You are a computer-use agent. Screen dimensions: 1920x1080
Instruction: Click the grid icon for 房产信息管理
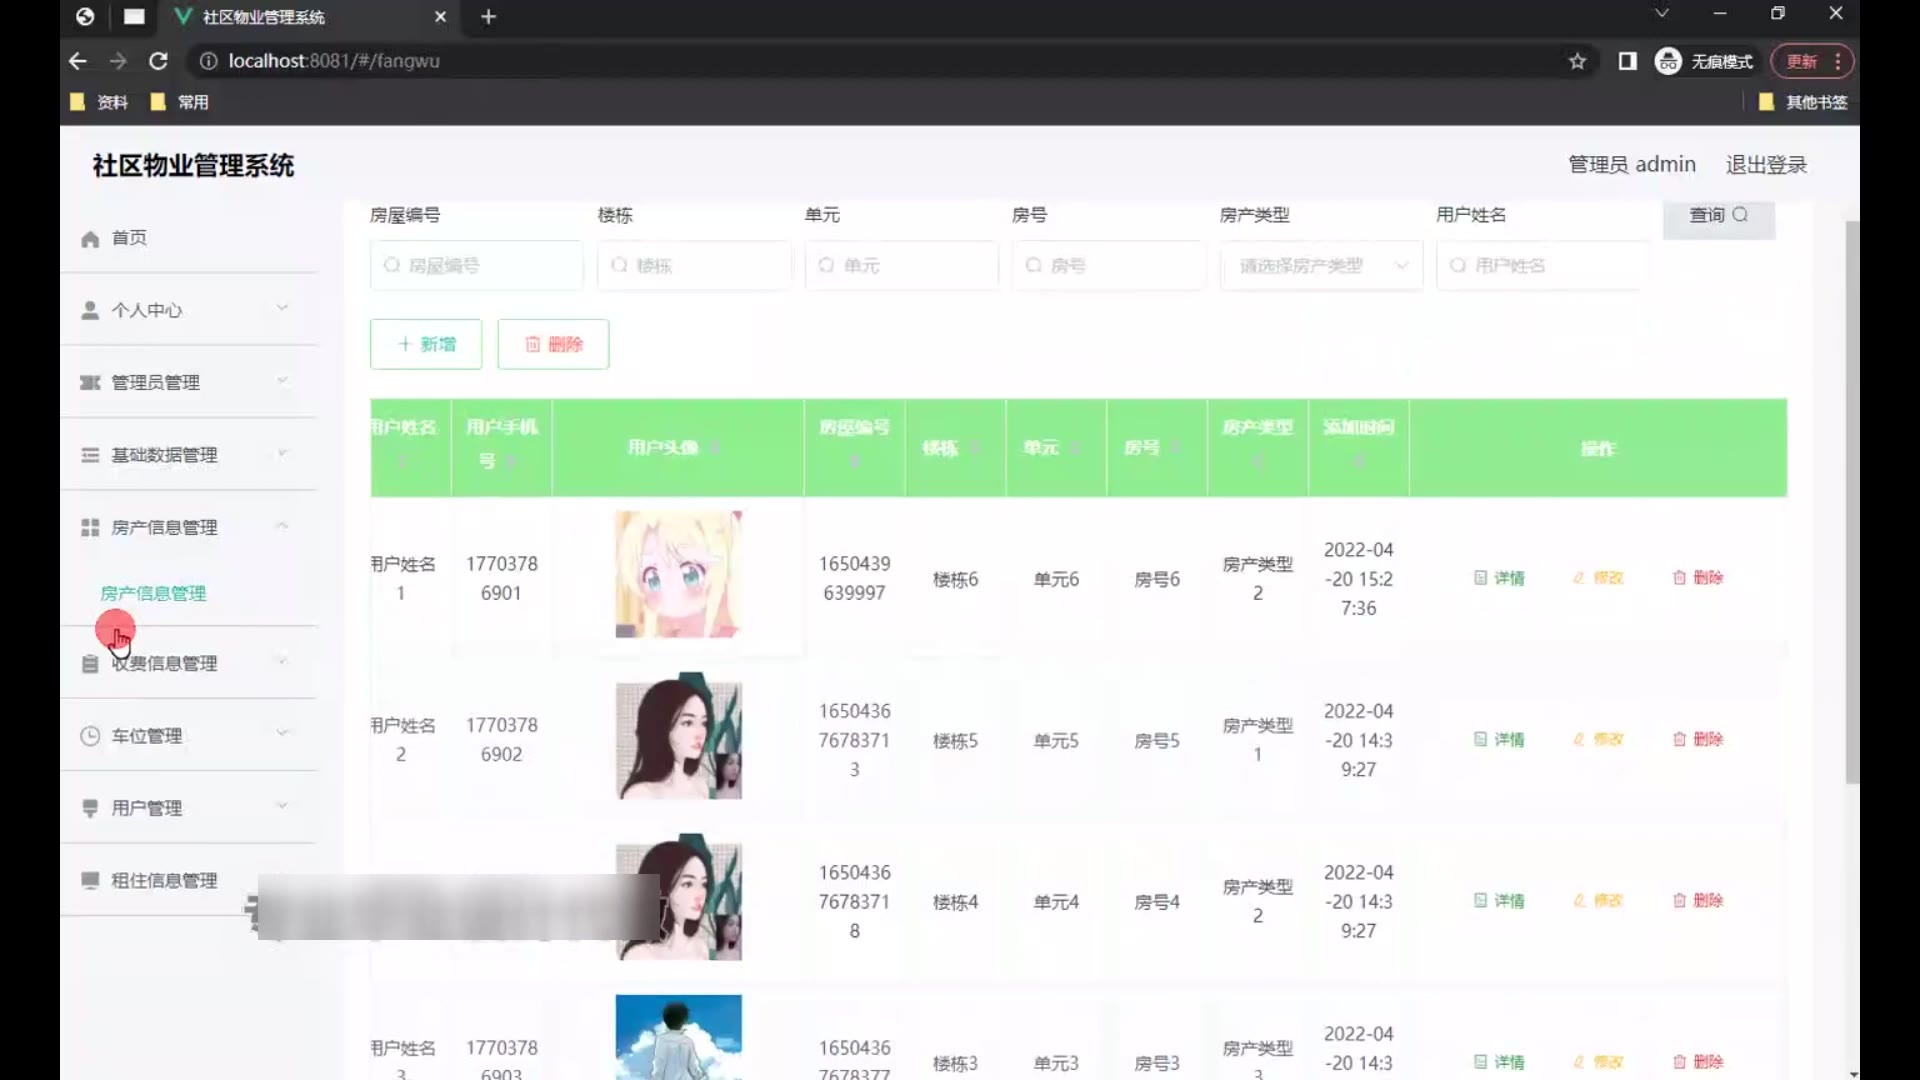(x=90, y=528)
